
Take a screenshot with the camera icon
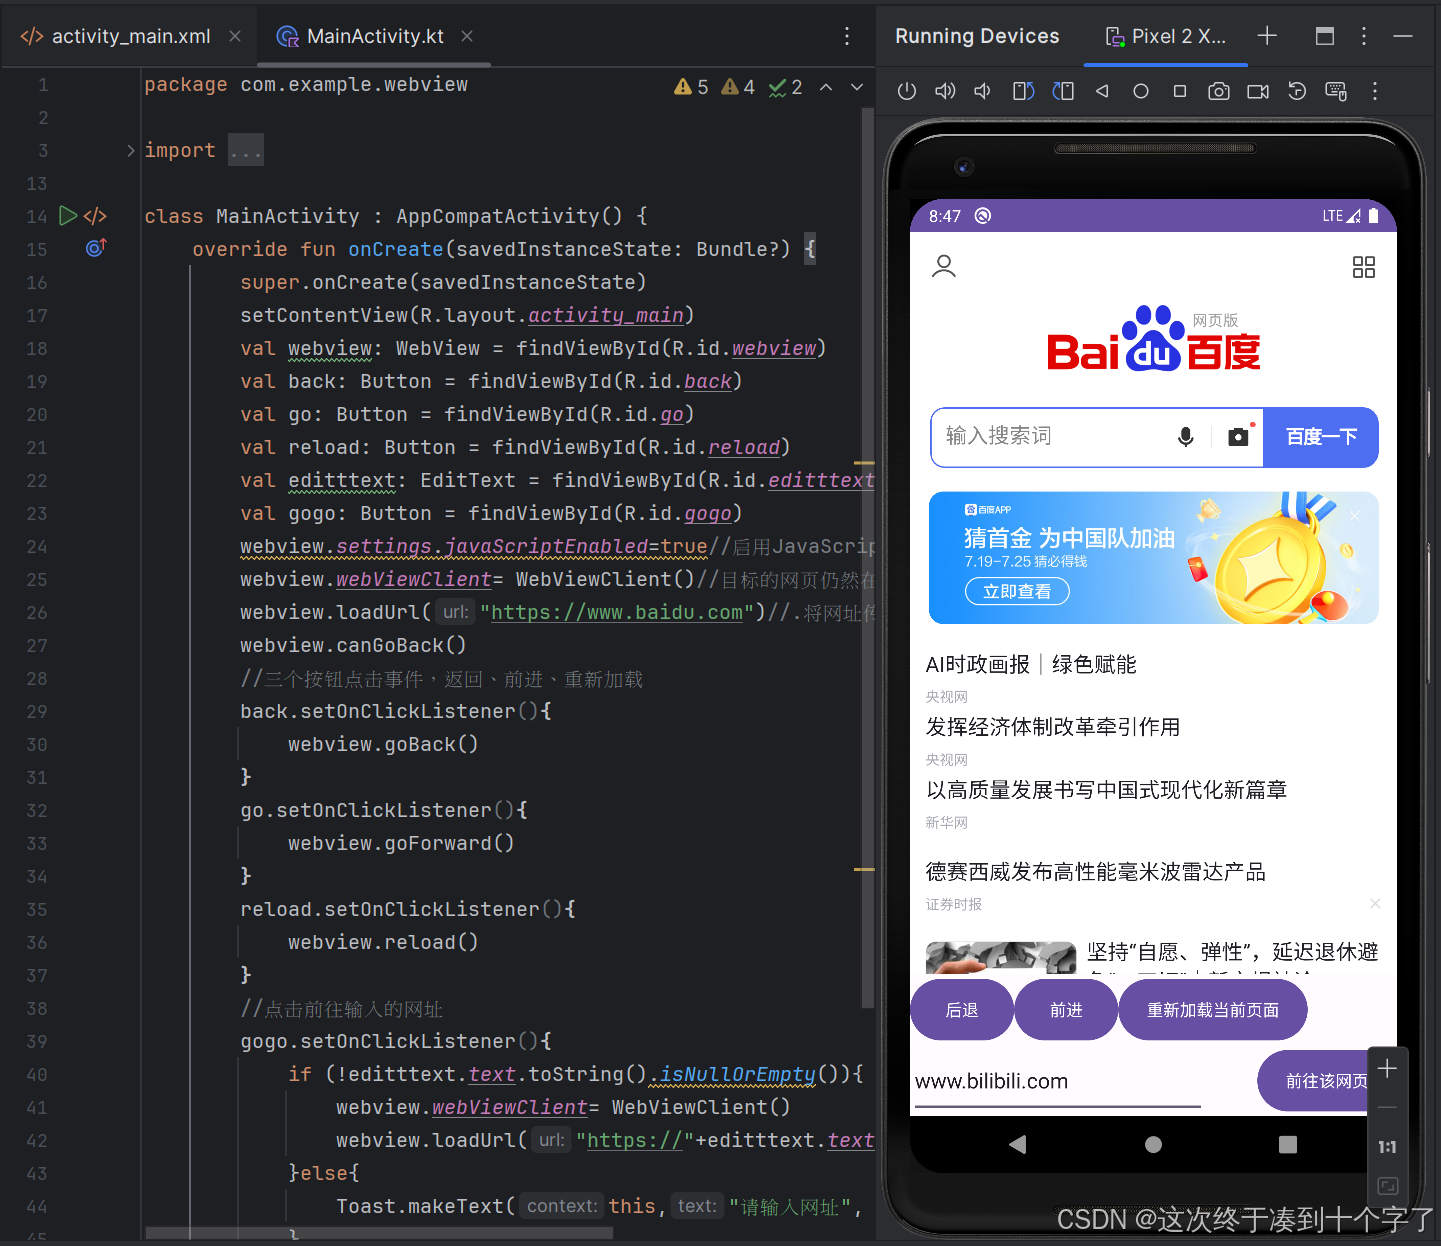click(1218, 90)
